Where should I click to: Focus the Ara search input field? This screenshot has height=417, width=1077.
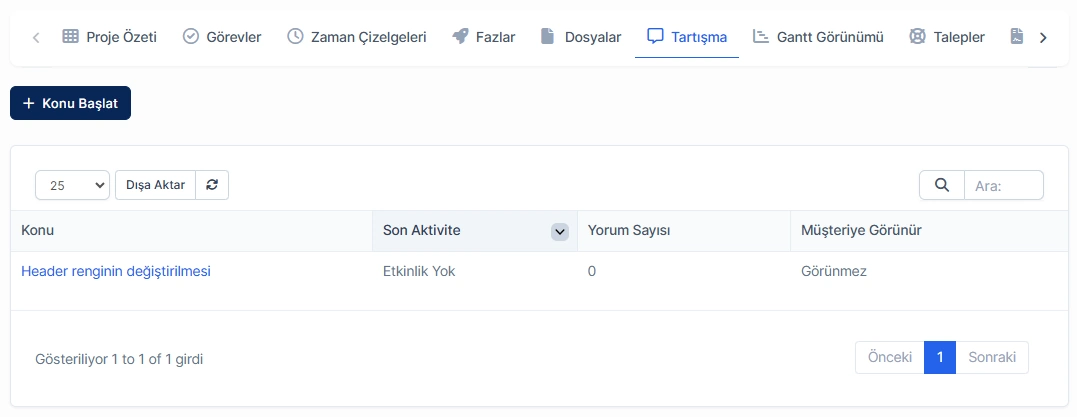point(1004,185)
